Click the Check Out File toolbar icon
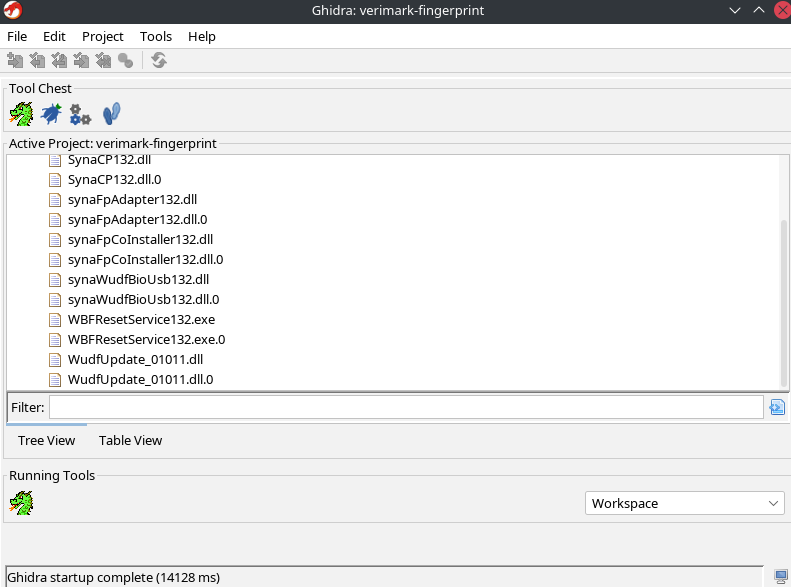This screenshot has width=791, height=587. [x=37, y=61]
